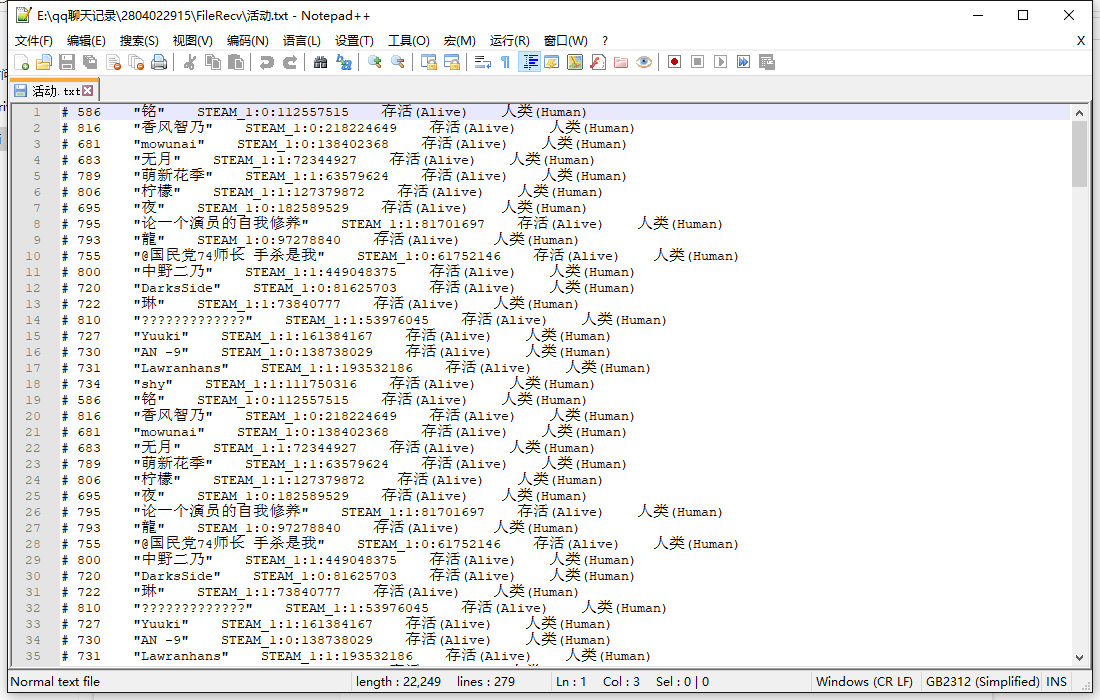The width and height of the screenshot is (1100, 700).
Task: Stop macro recording square button
Action: (697, 62)
